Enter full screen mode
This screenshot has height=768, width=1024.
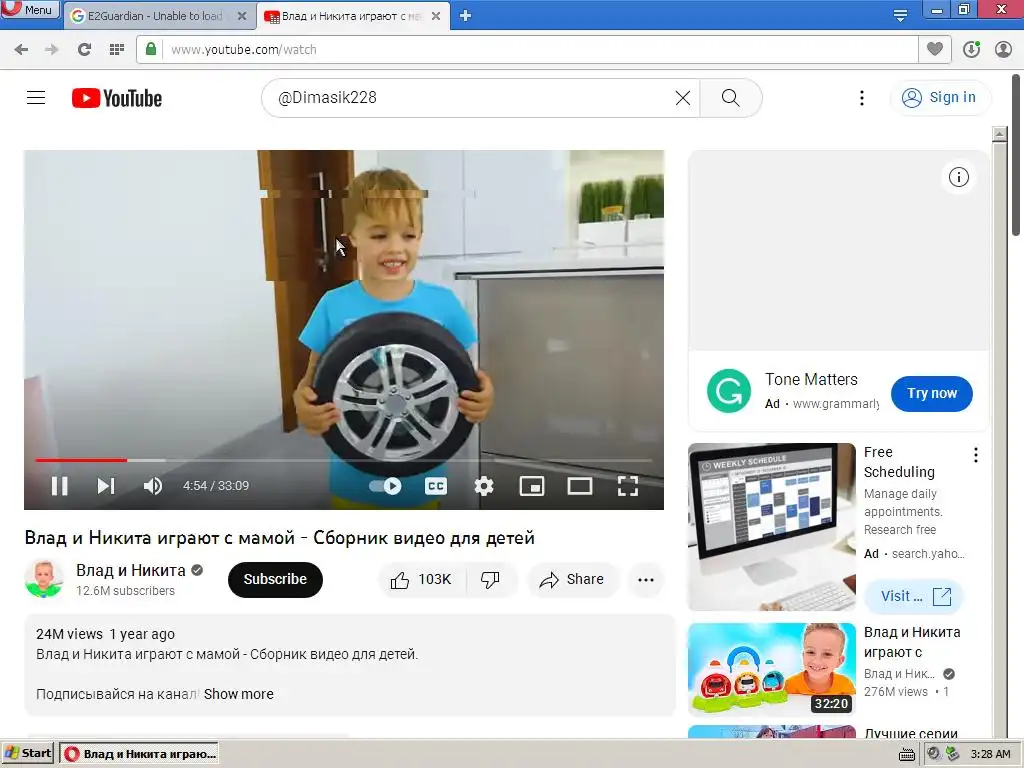pyautogui.click(x=628, y=486)
